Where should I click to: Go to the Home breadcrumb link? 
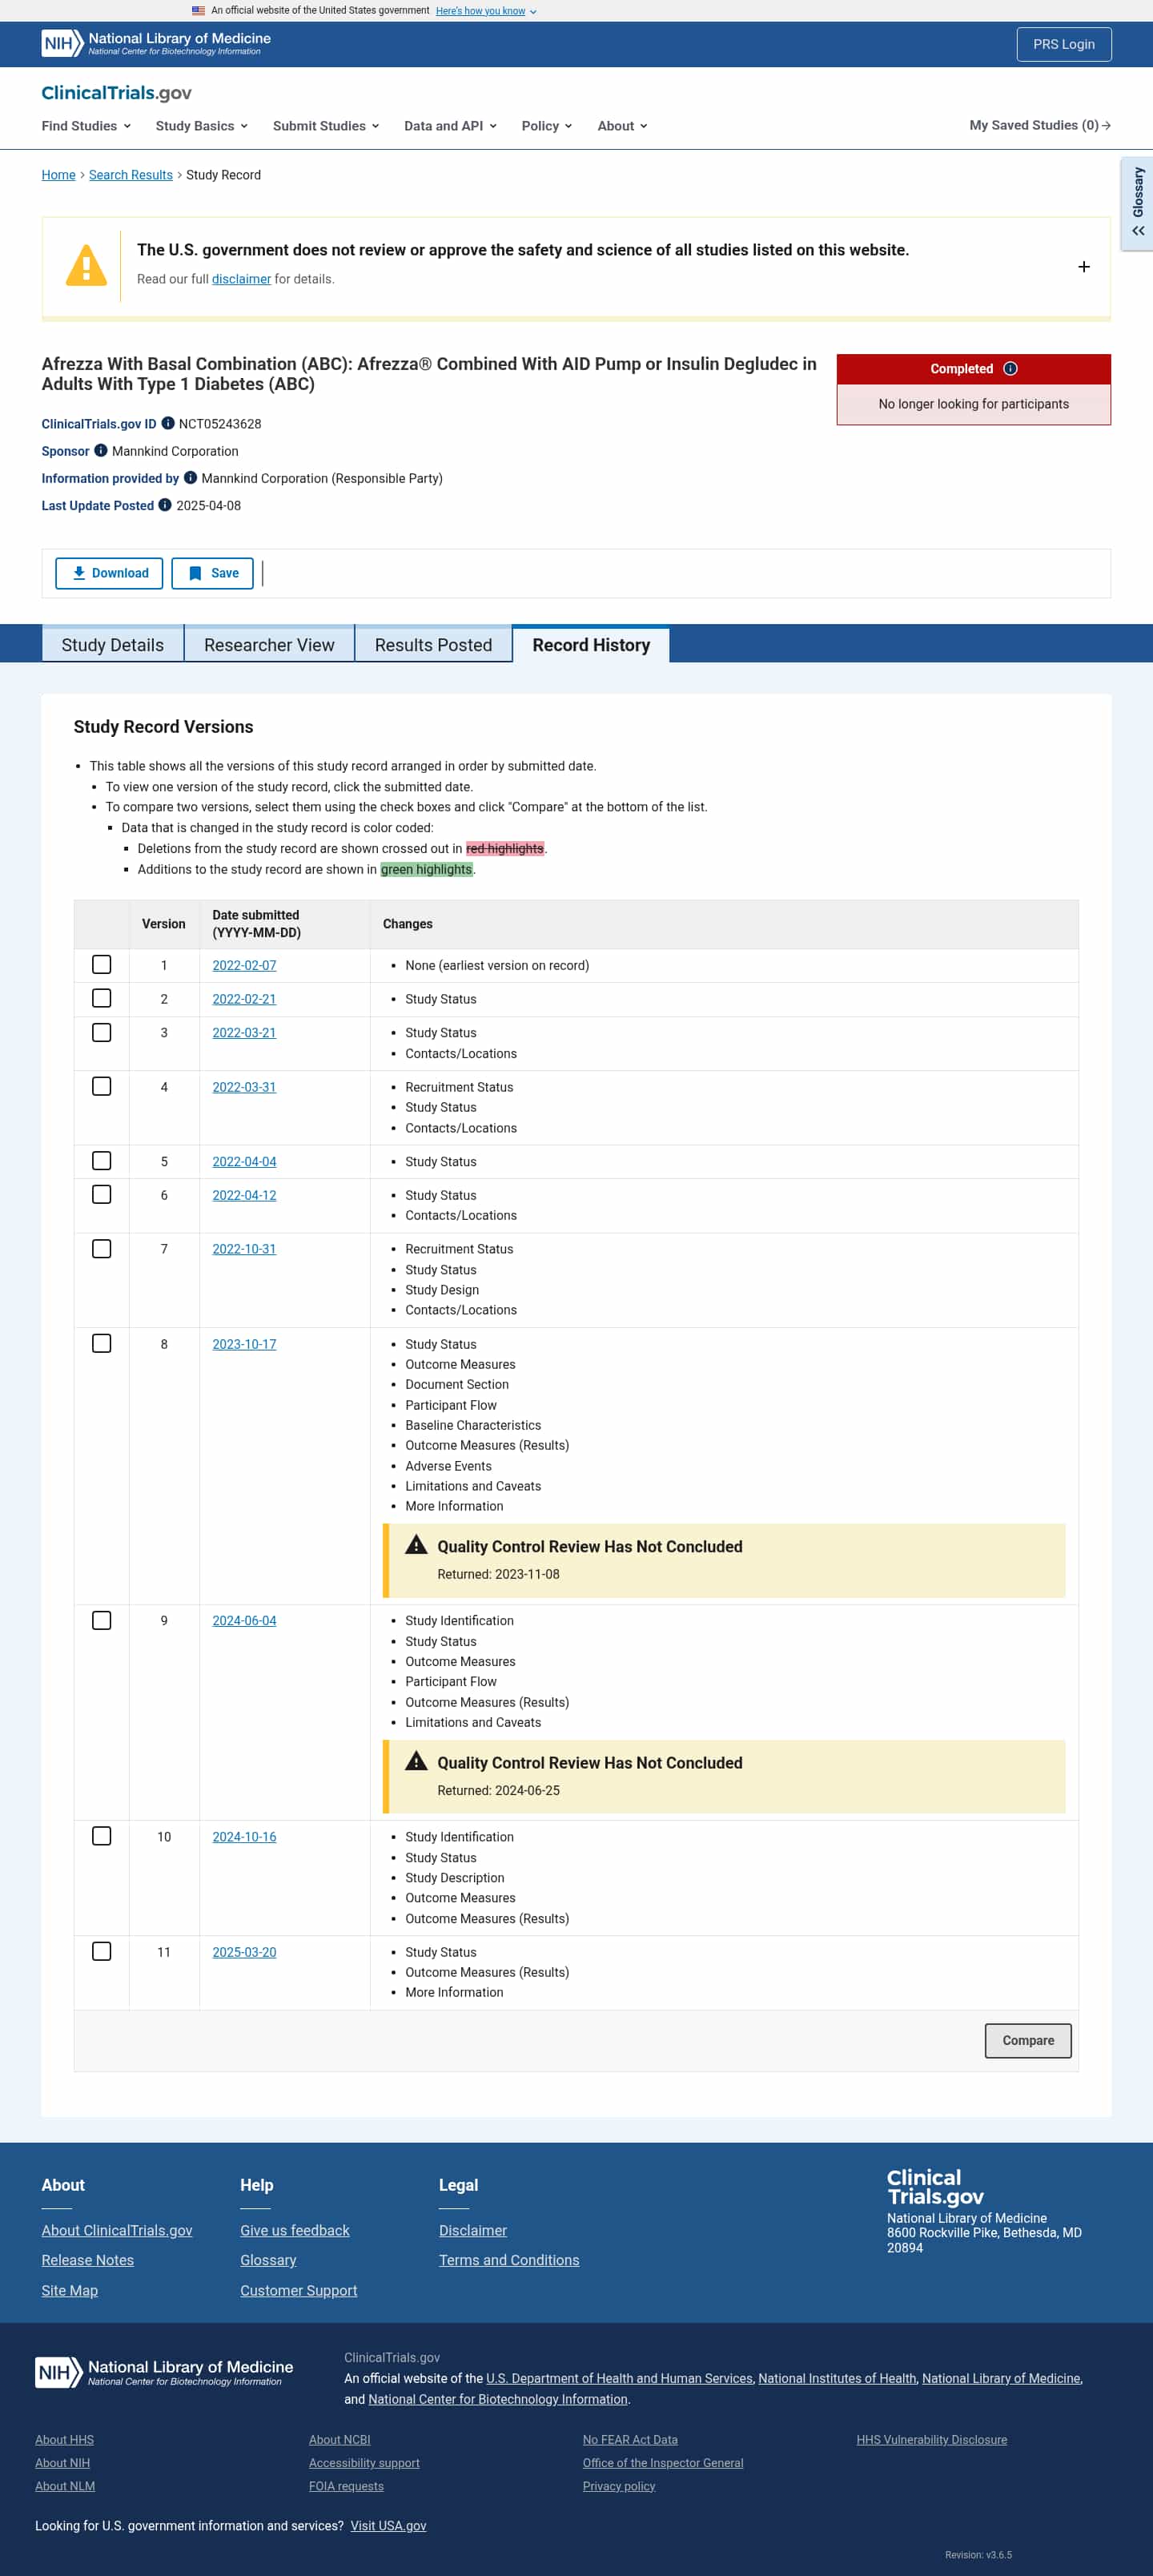click(x=58, y=175)
